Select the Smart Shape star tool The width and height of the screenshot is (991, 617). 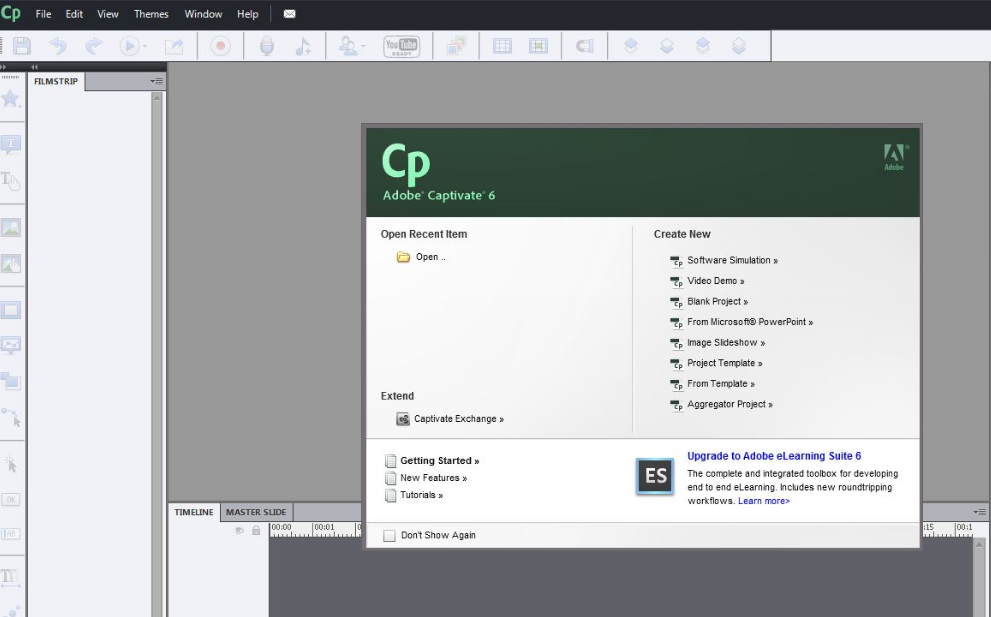coord(11,98)
